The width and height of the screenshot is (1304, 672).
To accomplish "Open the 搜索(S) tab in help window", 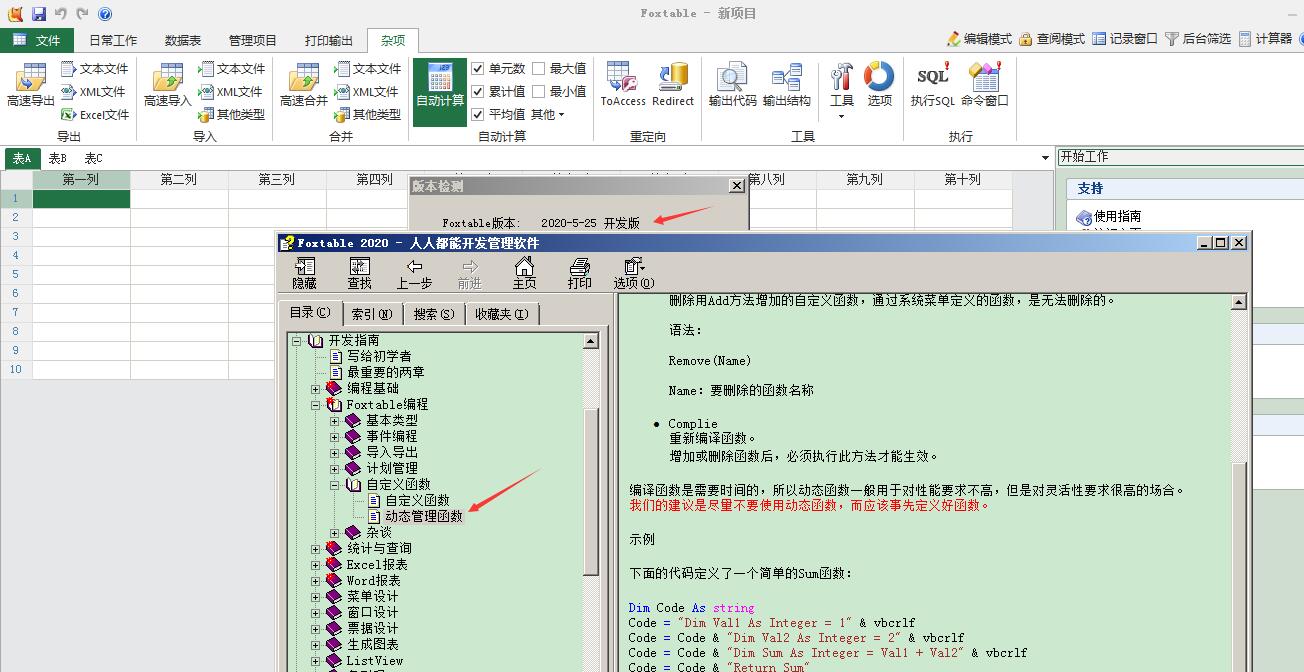I will (433, 314).
